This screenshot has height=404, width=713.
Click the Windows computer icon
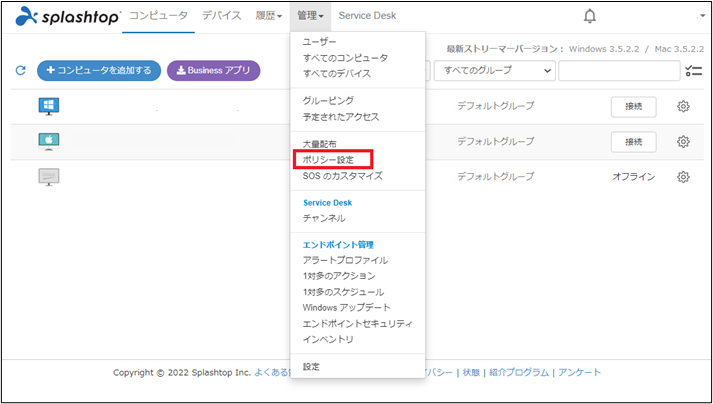pos(49,107)
